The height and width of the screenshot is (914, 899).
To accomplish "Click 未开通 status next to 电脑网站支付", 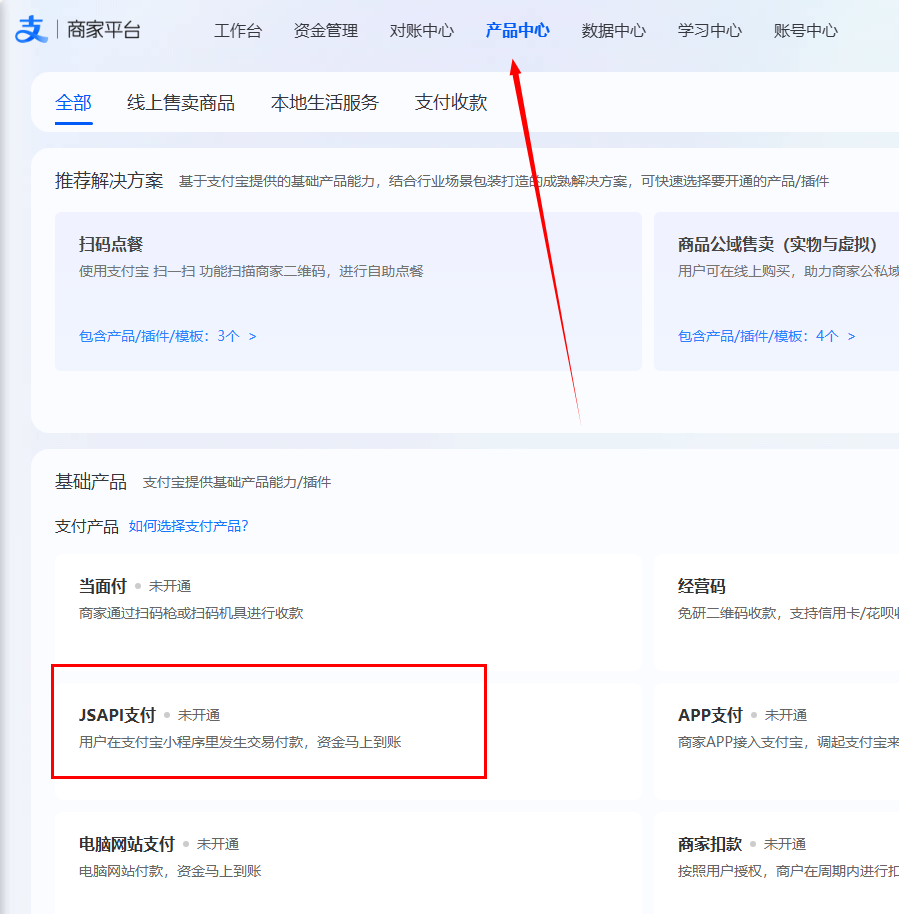I will click(218, 844).
